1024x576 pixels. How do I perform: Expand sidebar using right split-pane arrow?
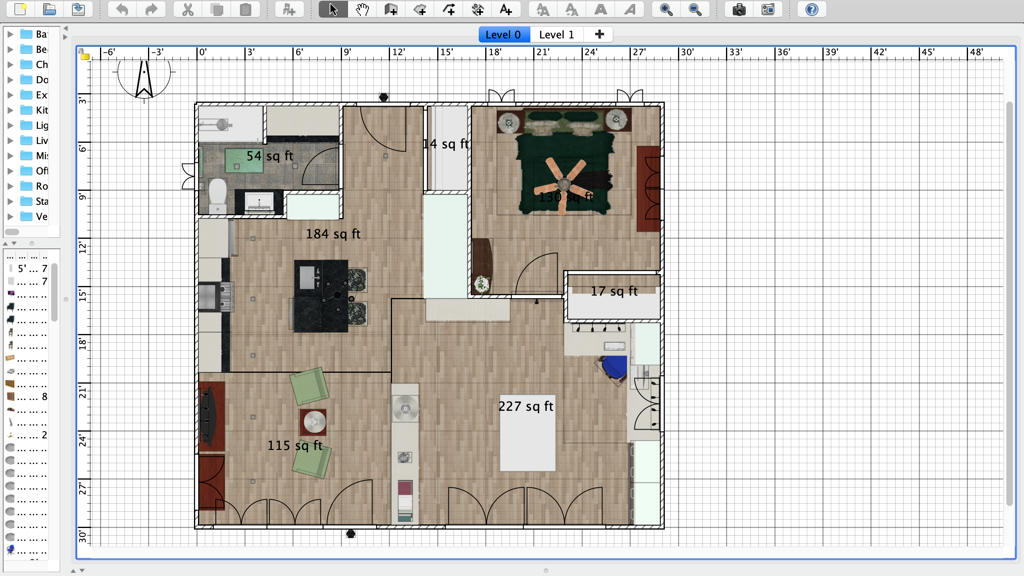click(x=65, y=37)
